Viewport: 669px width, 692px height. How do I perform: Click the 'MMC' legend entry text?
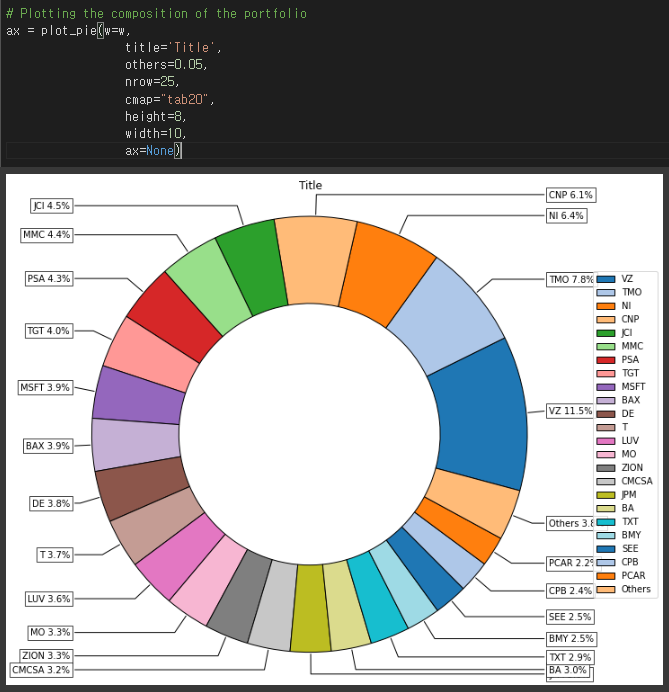tap(632, 346)
